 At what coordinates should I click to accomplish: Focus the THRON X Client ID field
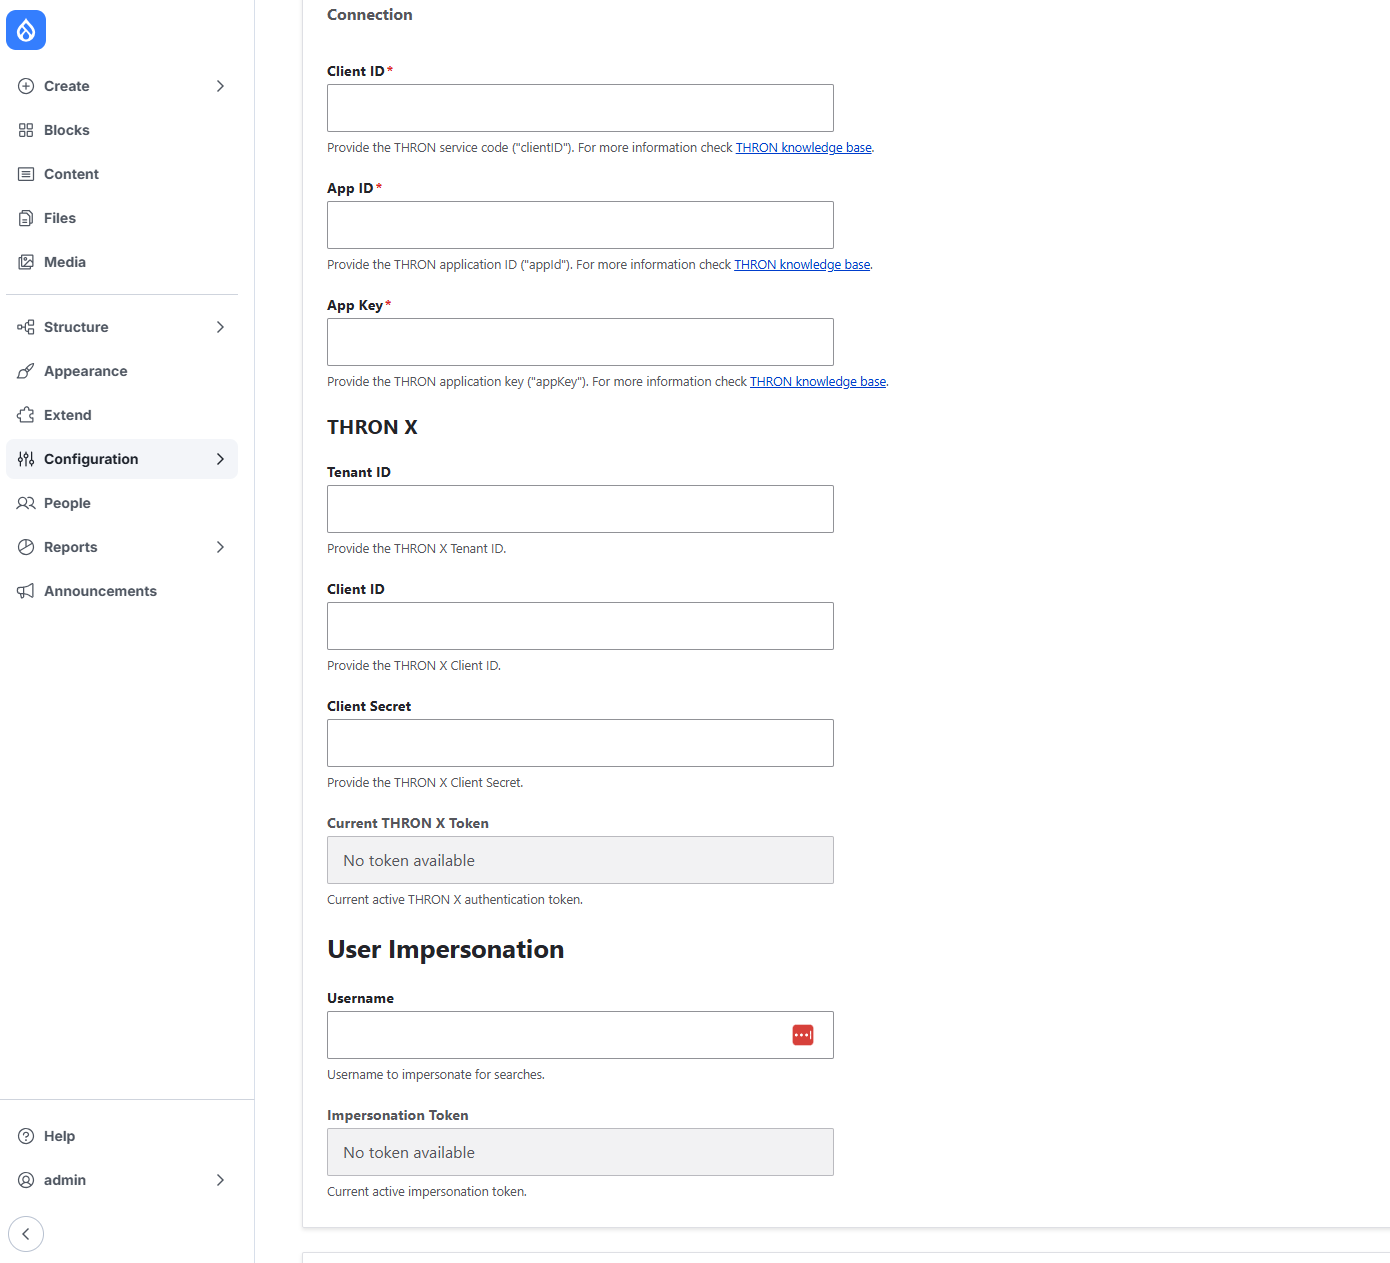(580, 626)
